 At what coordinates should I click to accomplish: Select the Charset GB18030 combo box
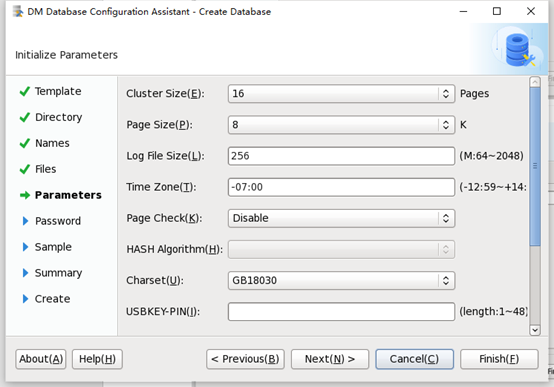pos(341,280)
